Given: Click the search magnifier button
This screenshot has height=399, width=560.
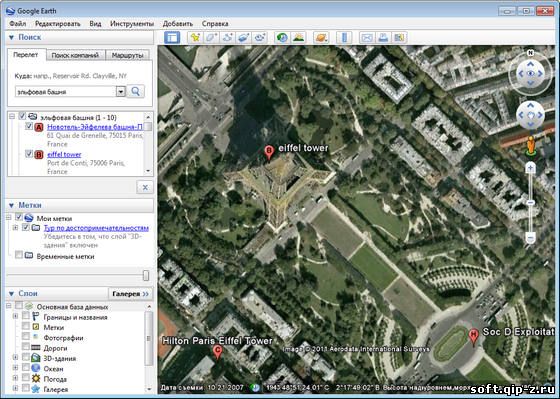Looking at the screenshot, I should coord(136,91).
